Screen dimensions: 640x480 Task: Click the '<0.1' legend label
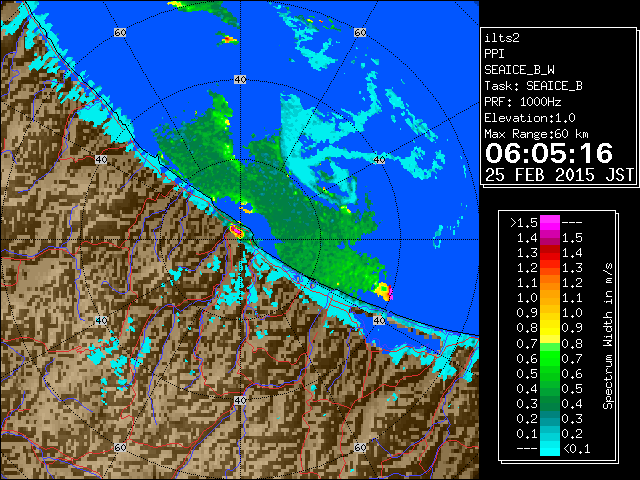[x=576, y=449]
